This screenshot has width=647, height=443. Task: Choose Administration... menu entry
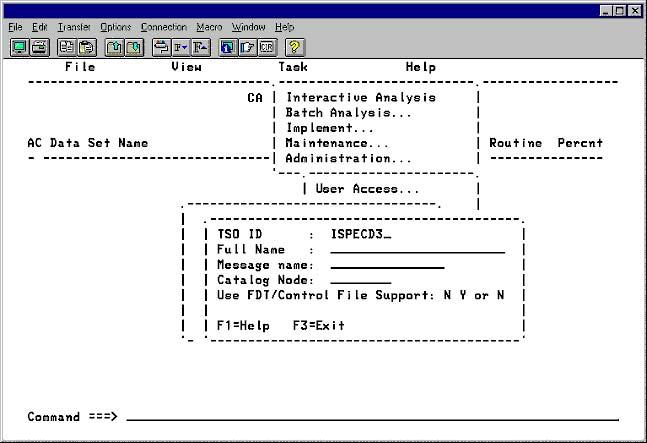(x=348, y=158)
